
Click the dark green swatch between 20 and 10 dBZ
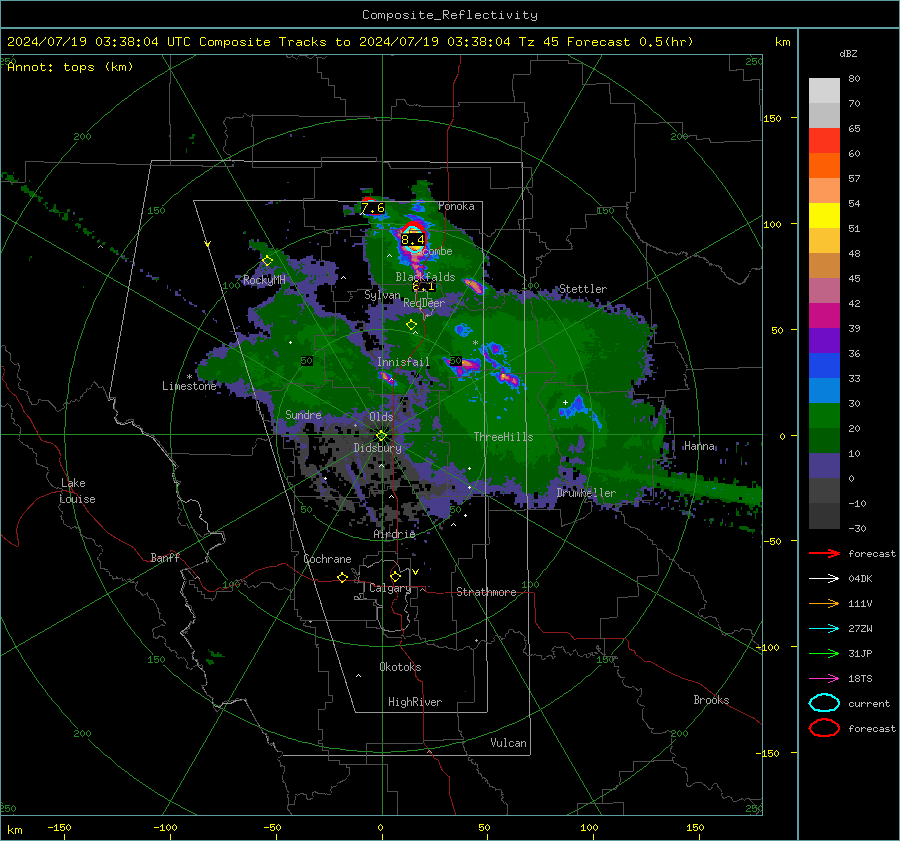(824, 441)
